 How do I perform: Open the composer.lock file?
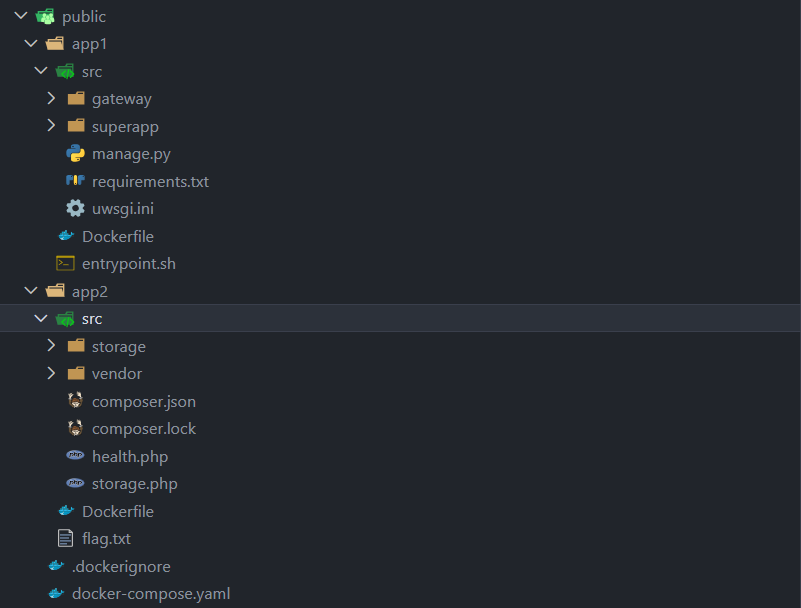143,428
